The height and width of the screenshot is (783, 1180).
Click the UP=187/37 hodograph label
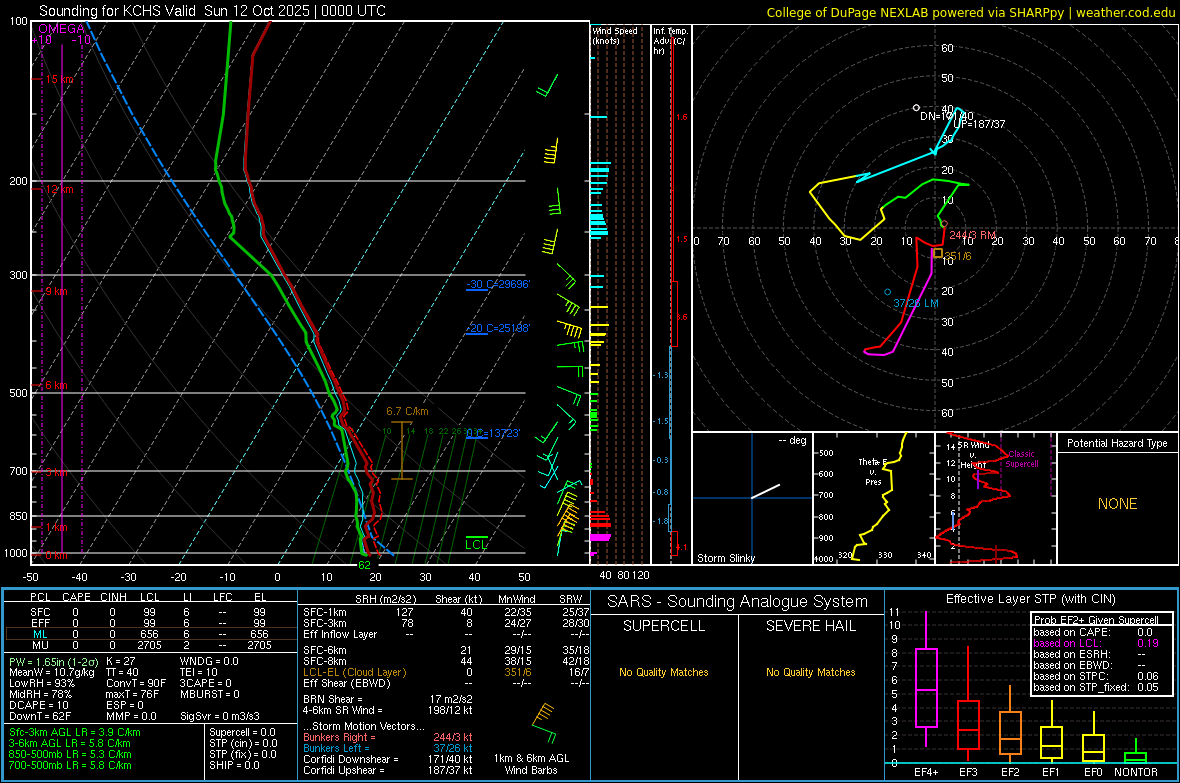click(979, 124)
